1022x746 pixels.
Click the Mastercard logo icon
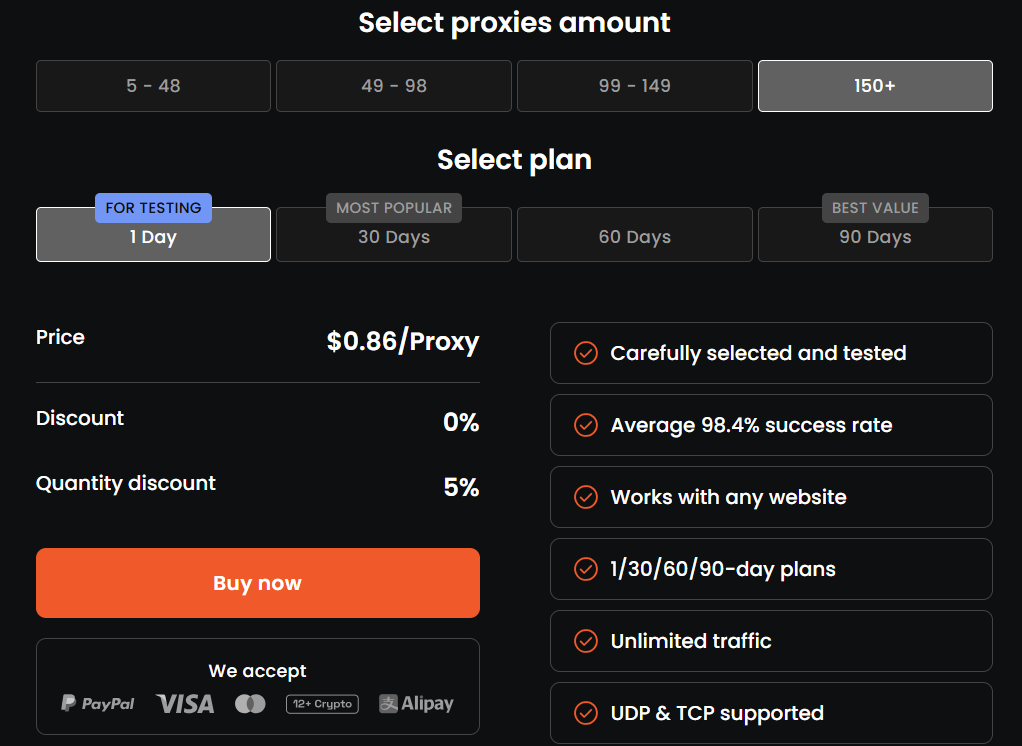coord(250,704)
